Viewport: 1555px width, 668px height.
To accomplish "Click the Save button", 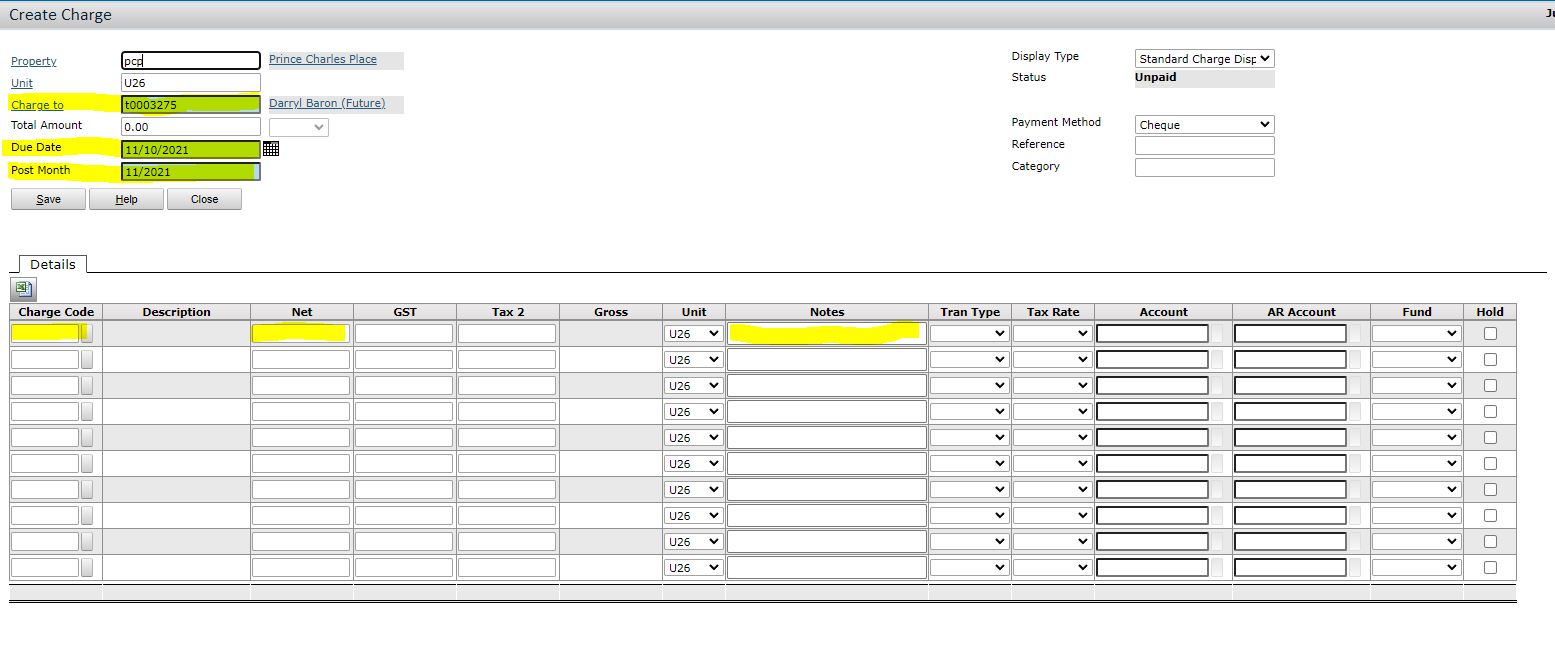I will click(x=48, y=199).
